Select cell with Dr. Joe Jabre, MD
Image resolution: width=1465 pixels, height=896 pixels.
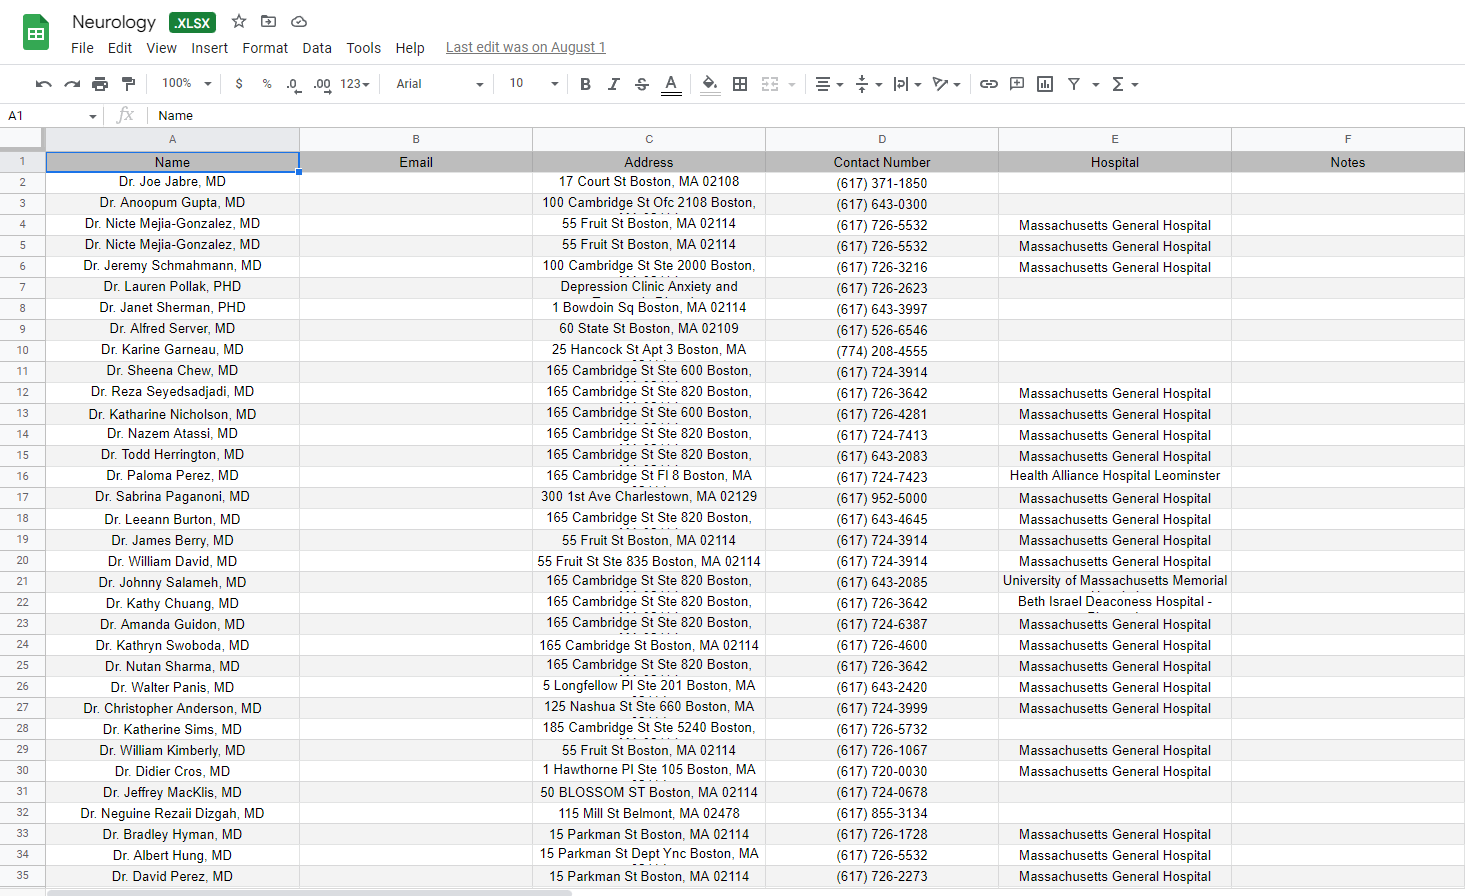coord(173,182)
